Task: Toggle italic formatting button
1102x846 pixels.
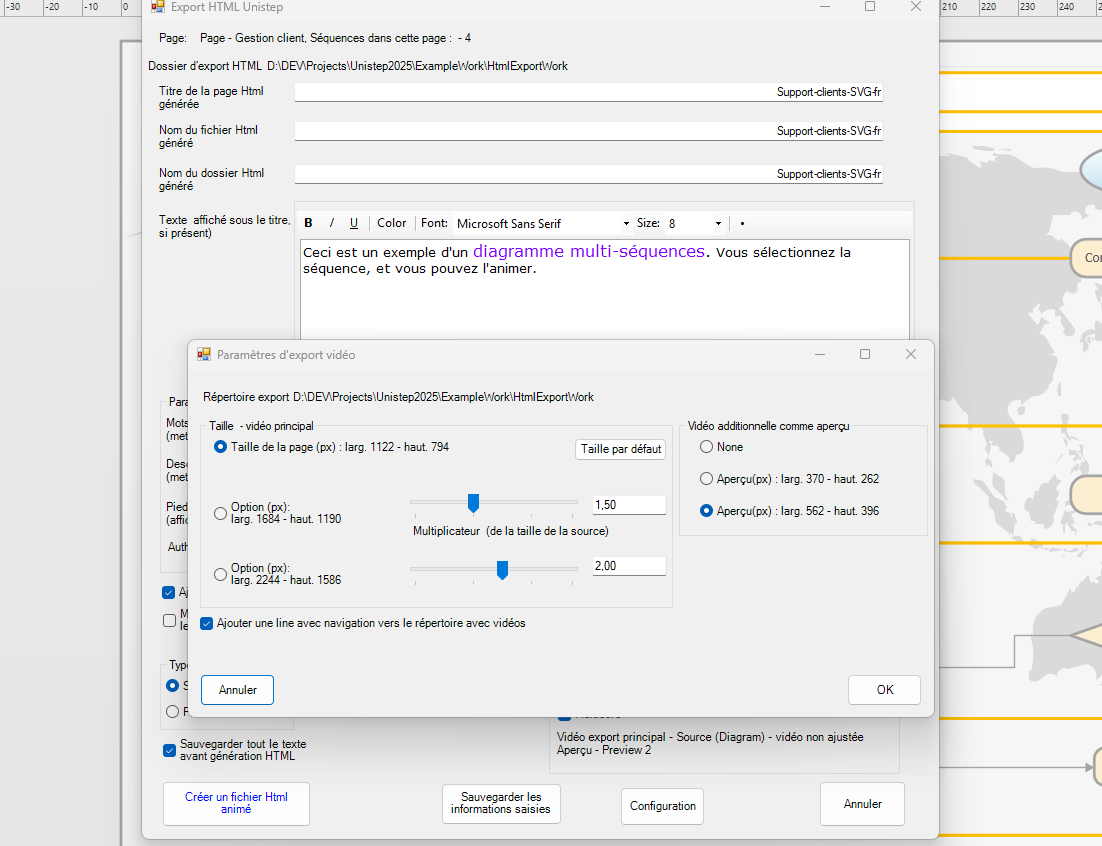Action: click(x=331, y=223)
